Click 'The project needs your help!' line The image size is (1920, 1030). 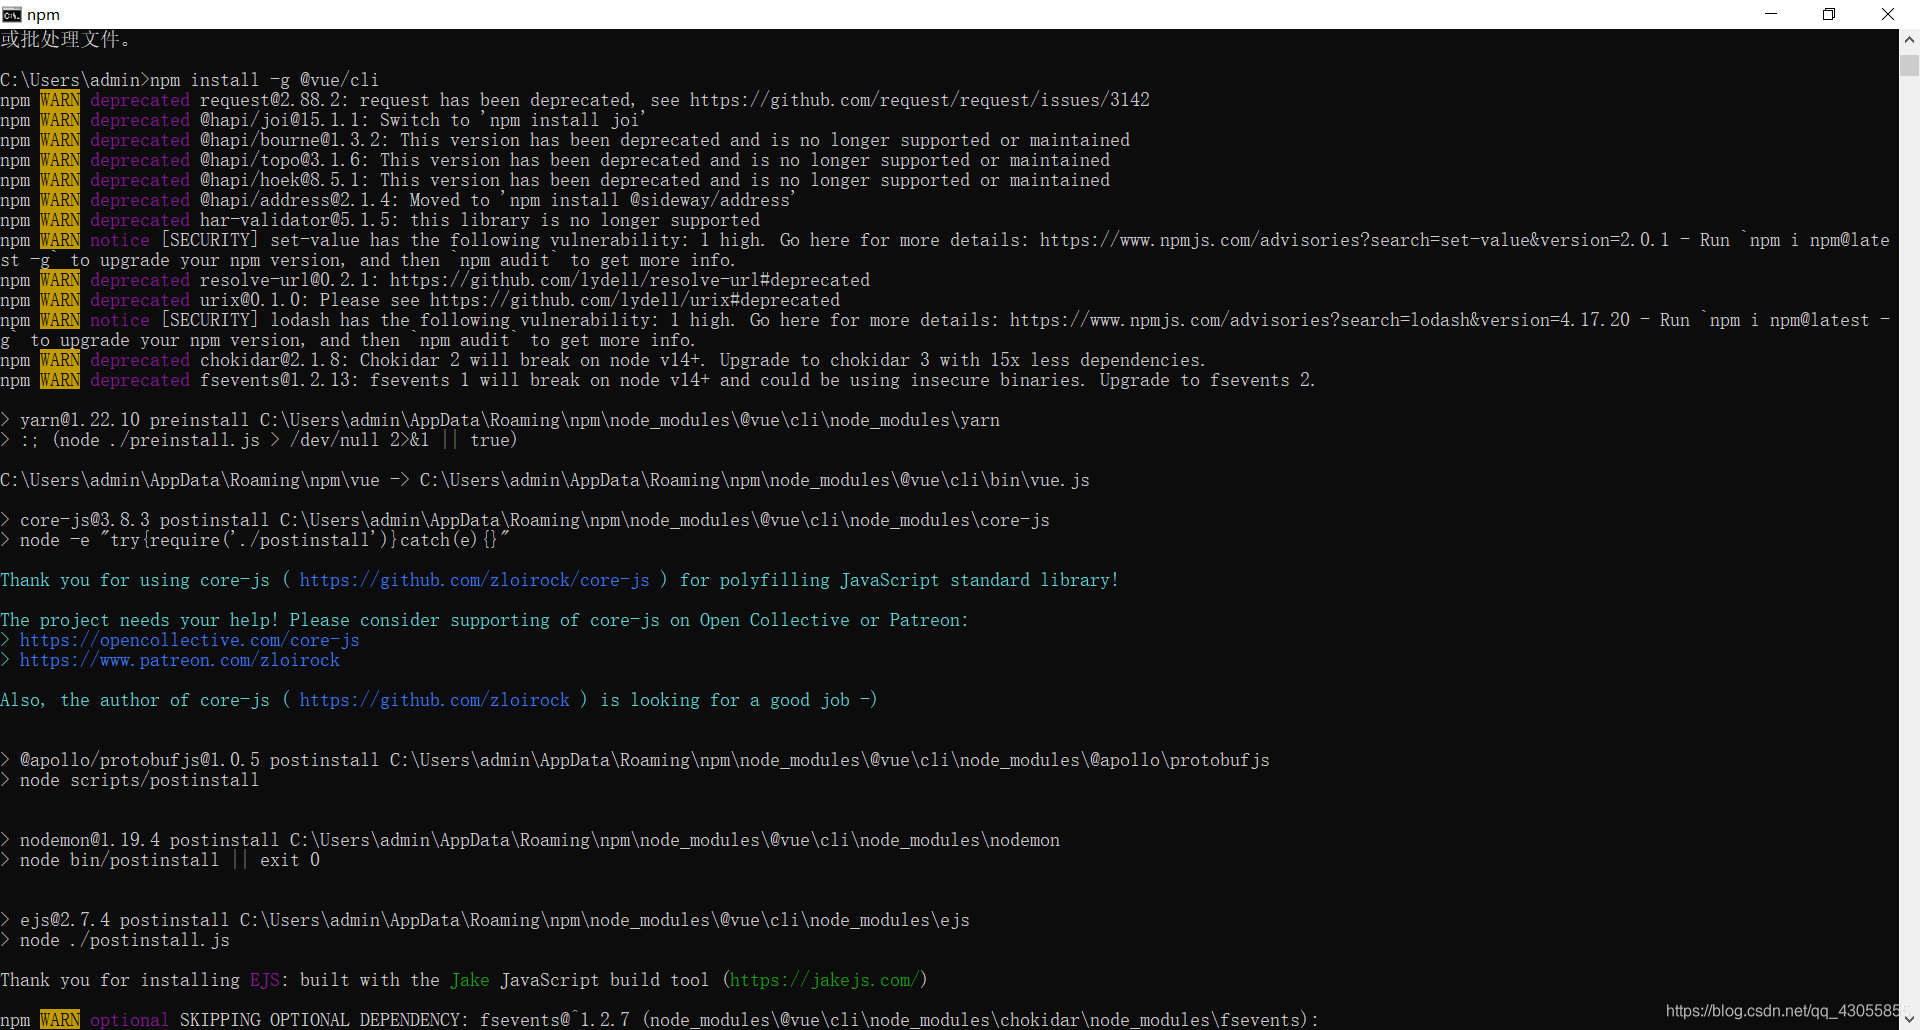[484, 620]
